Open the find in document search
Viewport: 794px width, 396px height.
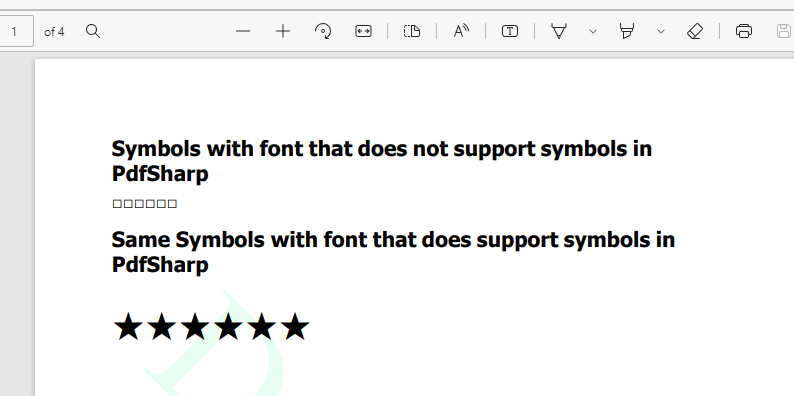tap(93, 31)
